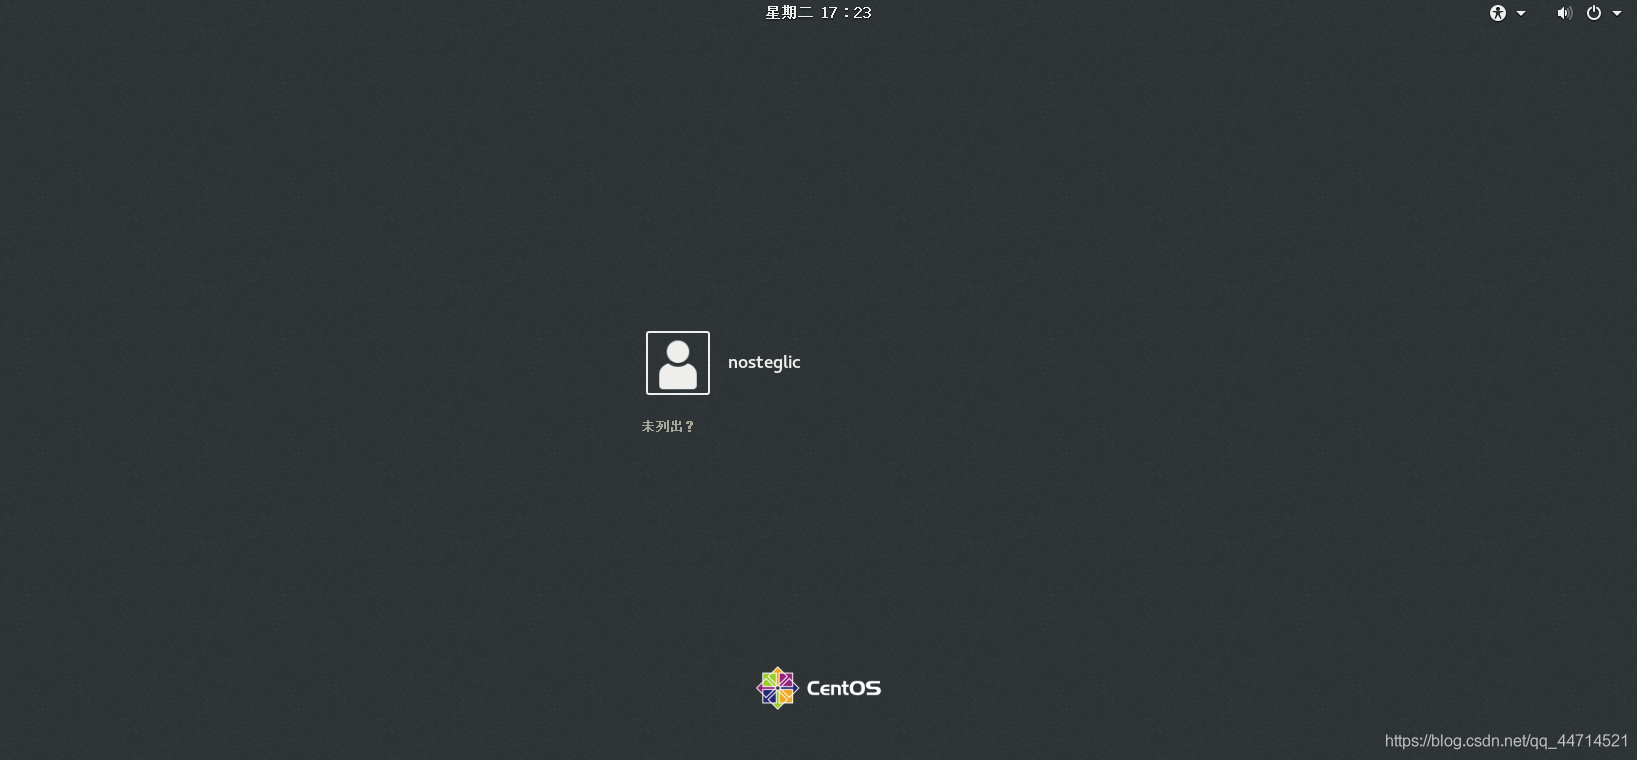Screen dimensions: 1637x760
Task: Click the power icon
Action: (x=1594, y=13)
